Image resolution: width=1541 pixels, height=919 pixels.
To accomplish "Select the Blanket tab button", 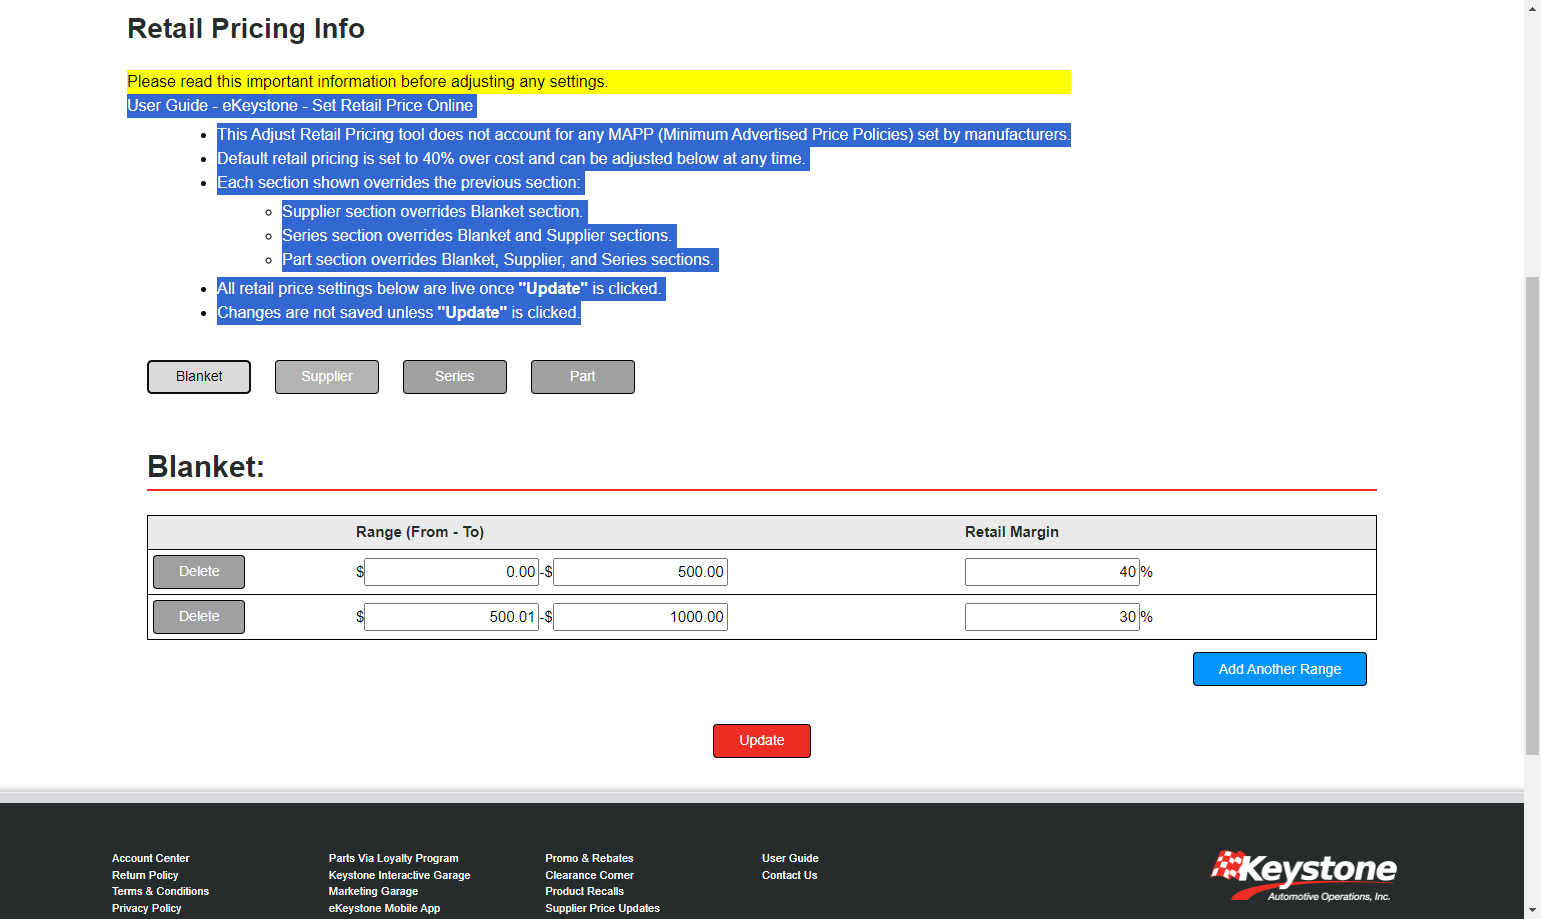I will 199,377.
